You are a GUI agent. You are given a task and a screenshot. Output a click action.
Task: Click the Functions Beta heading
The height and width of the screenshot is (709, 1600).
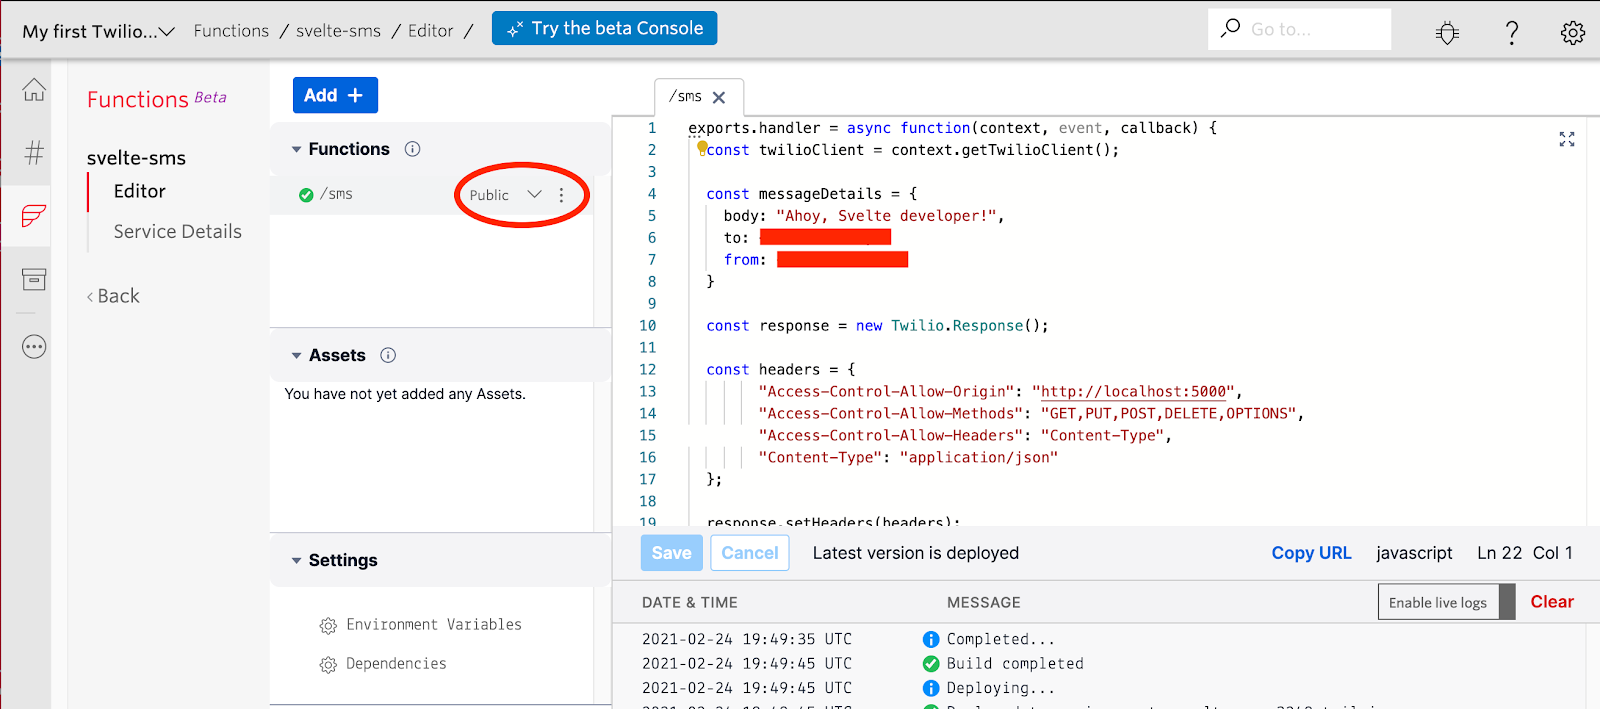tap(157, 99)
